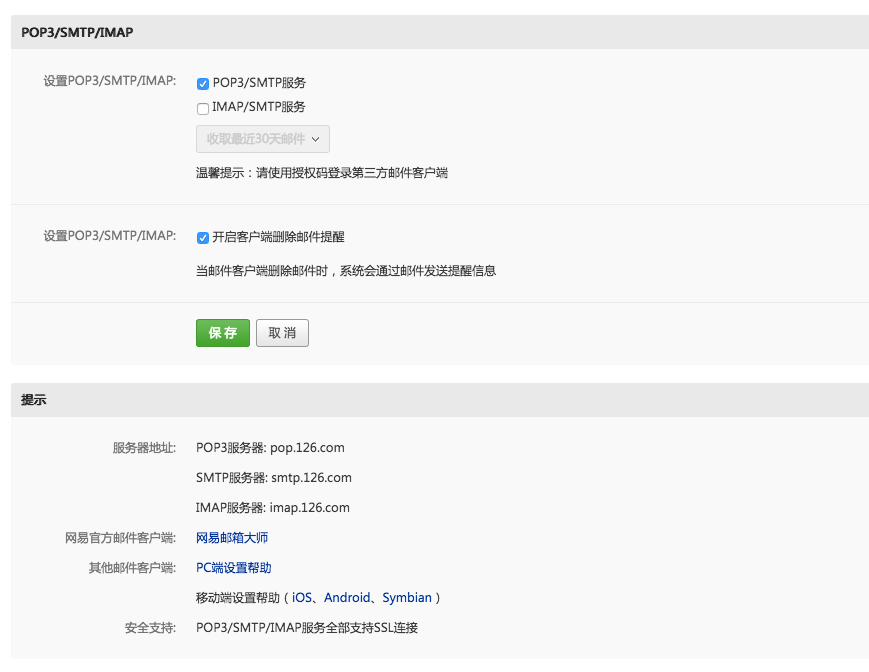
Task: Open the 收取最近30天邮件 dropdown
Action: 263,139
